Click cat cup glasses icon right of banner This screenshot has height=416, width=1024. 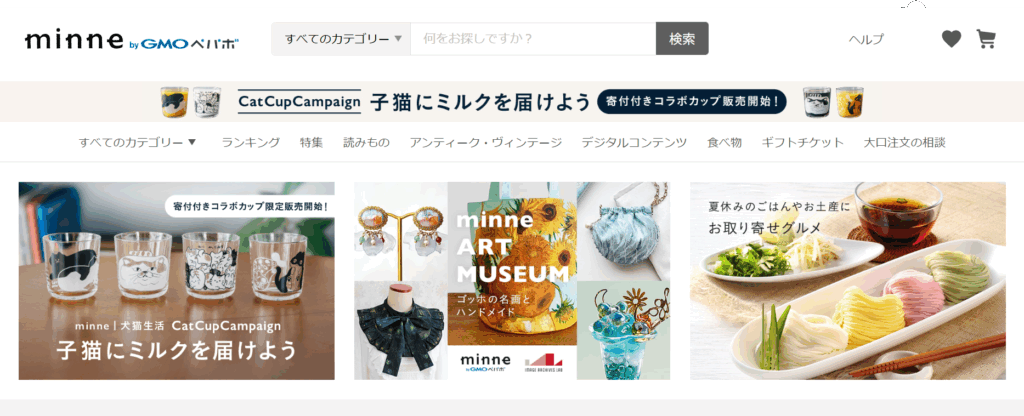(x=833, y=102)
